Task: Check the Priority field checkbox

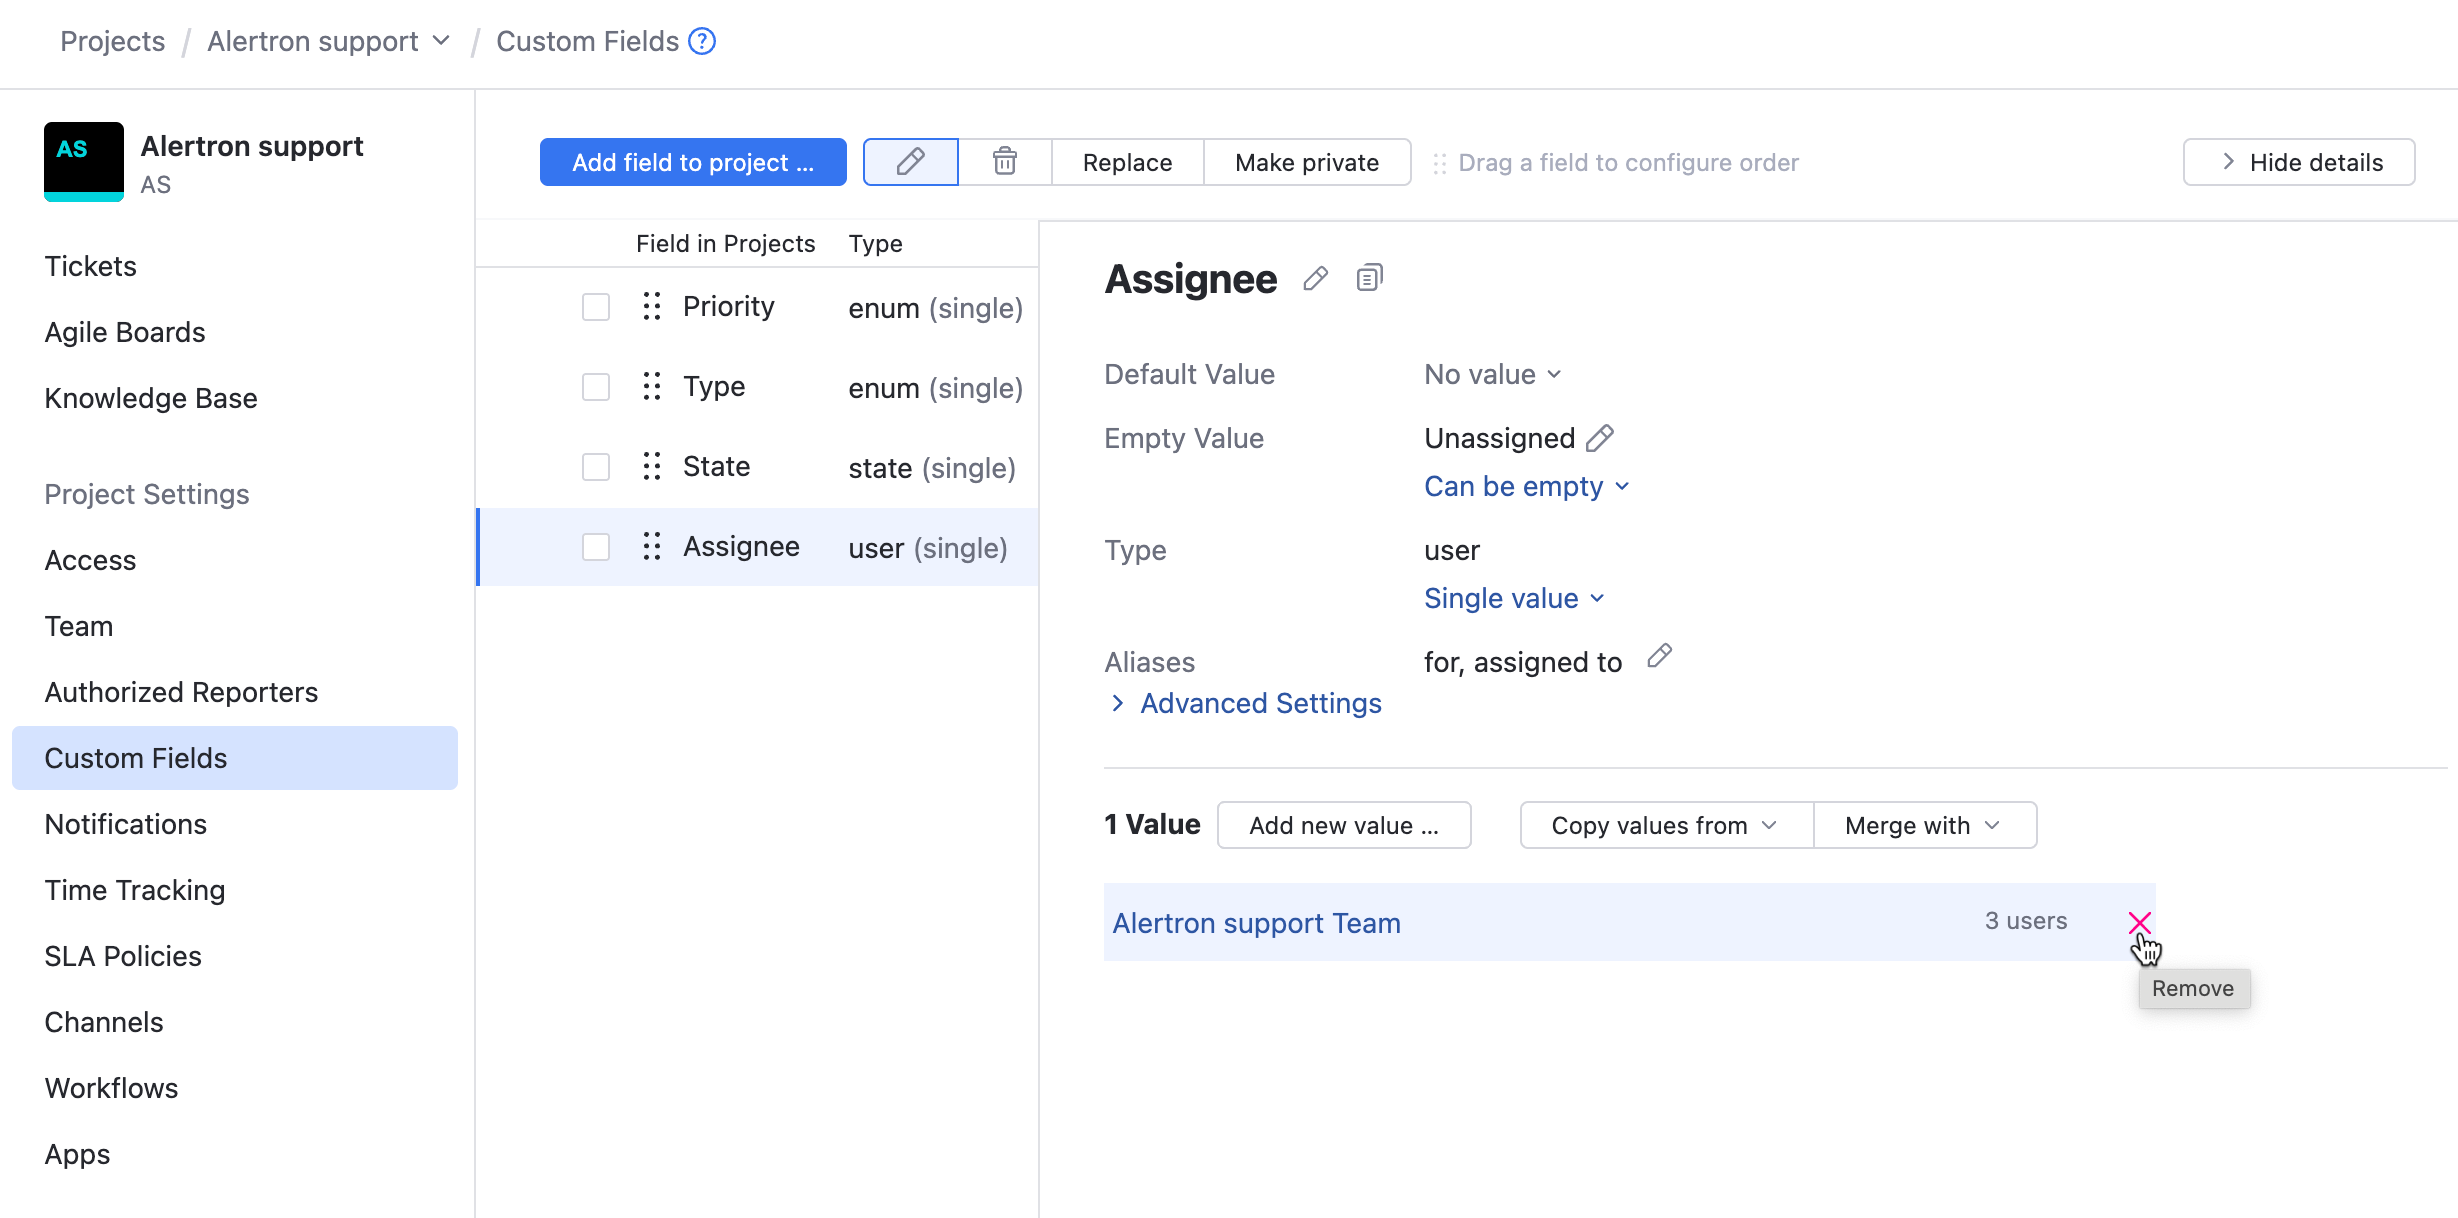Action: click(595, 306)
